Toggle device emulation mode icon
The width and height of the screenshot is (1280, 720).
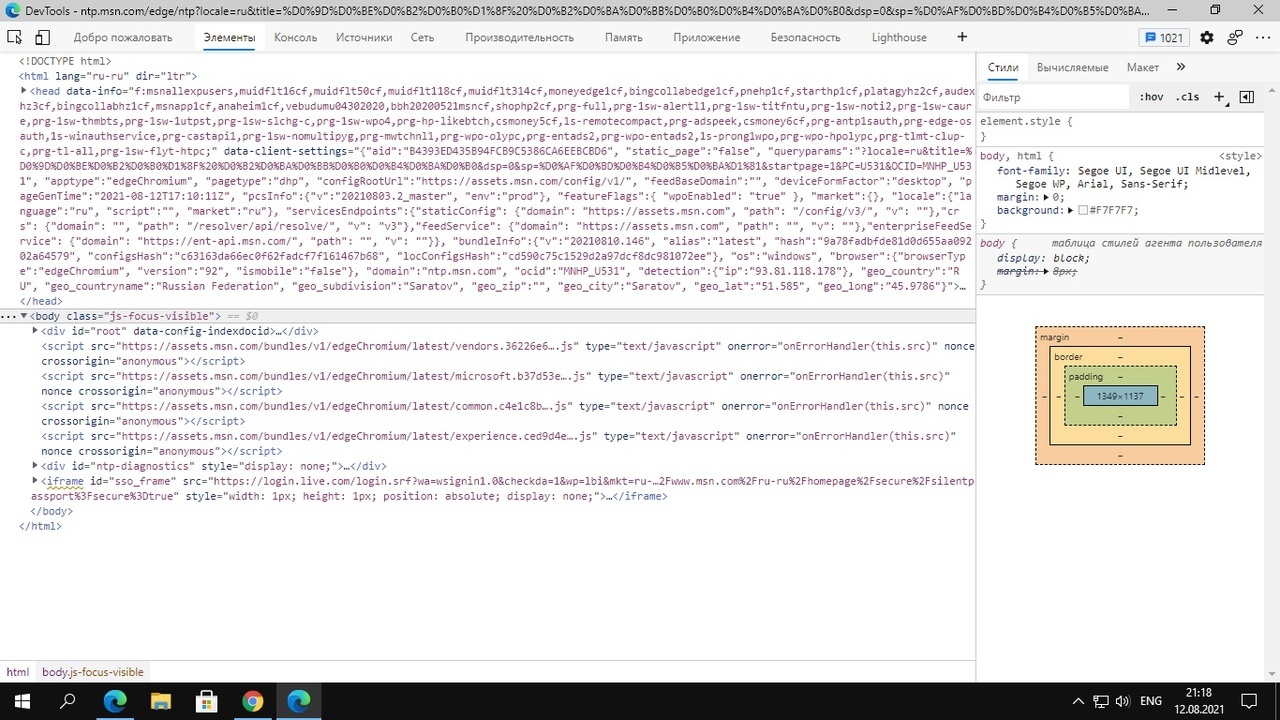pyautogui.click(x=42, y=37)
